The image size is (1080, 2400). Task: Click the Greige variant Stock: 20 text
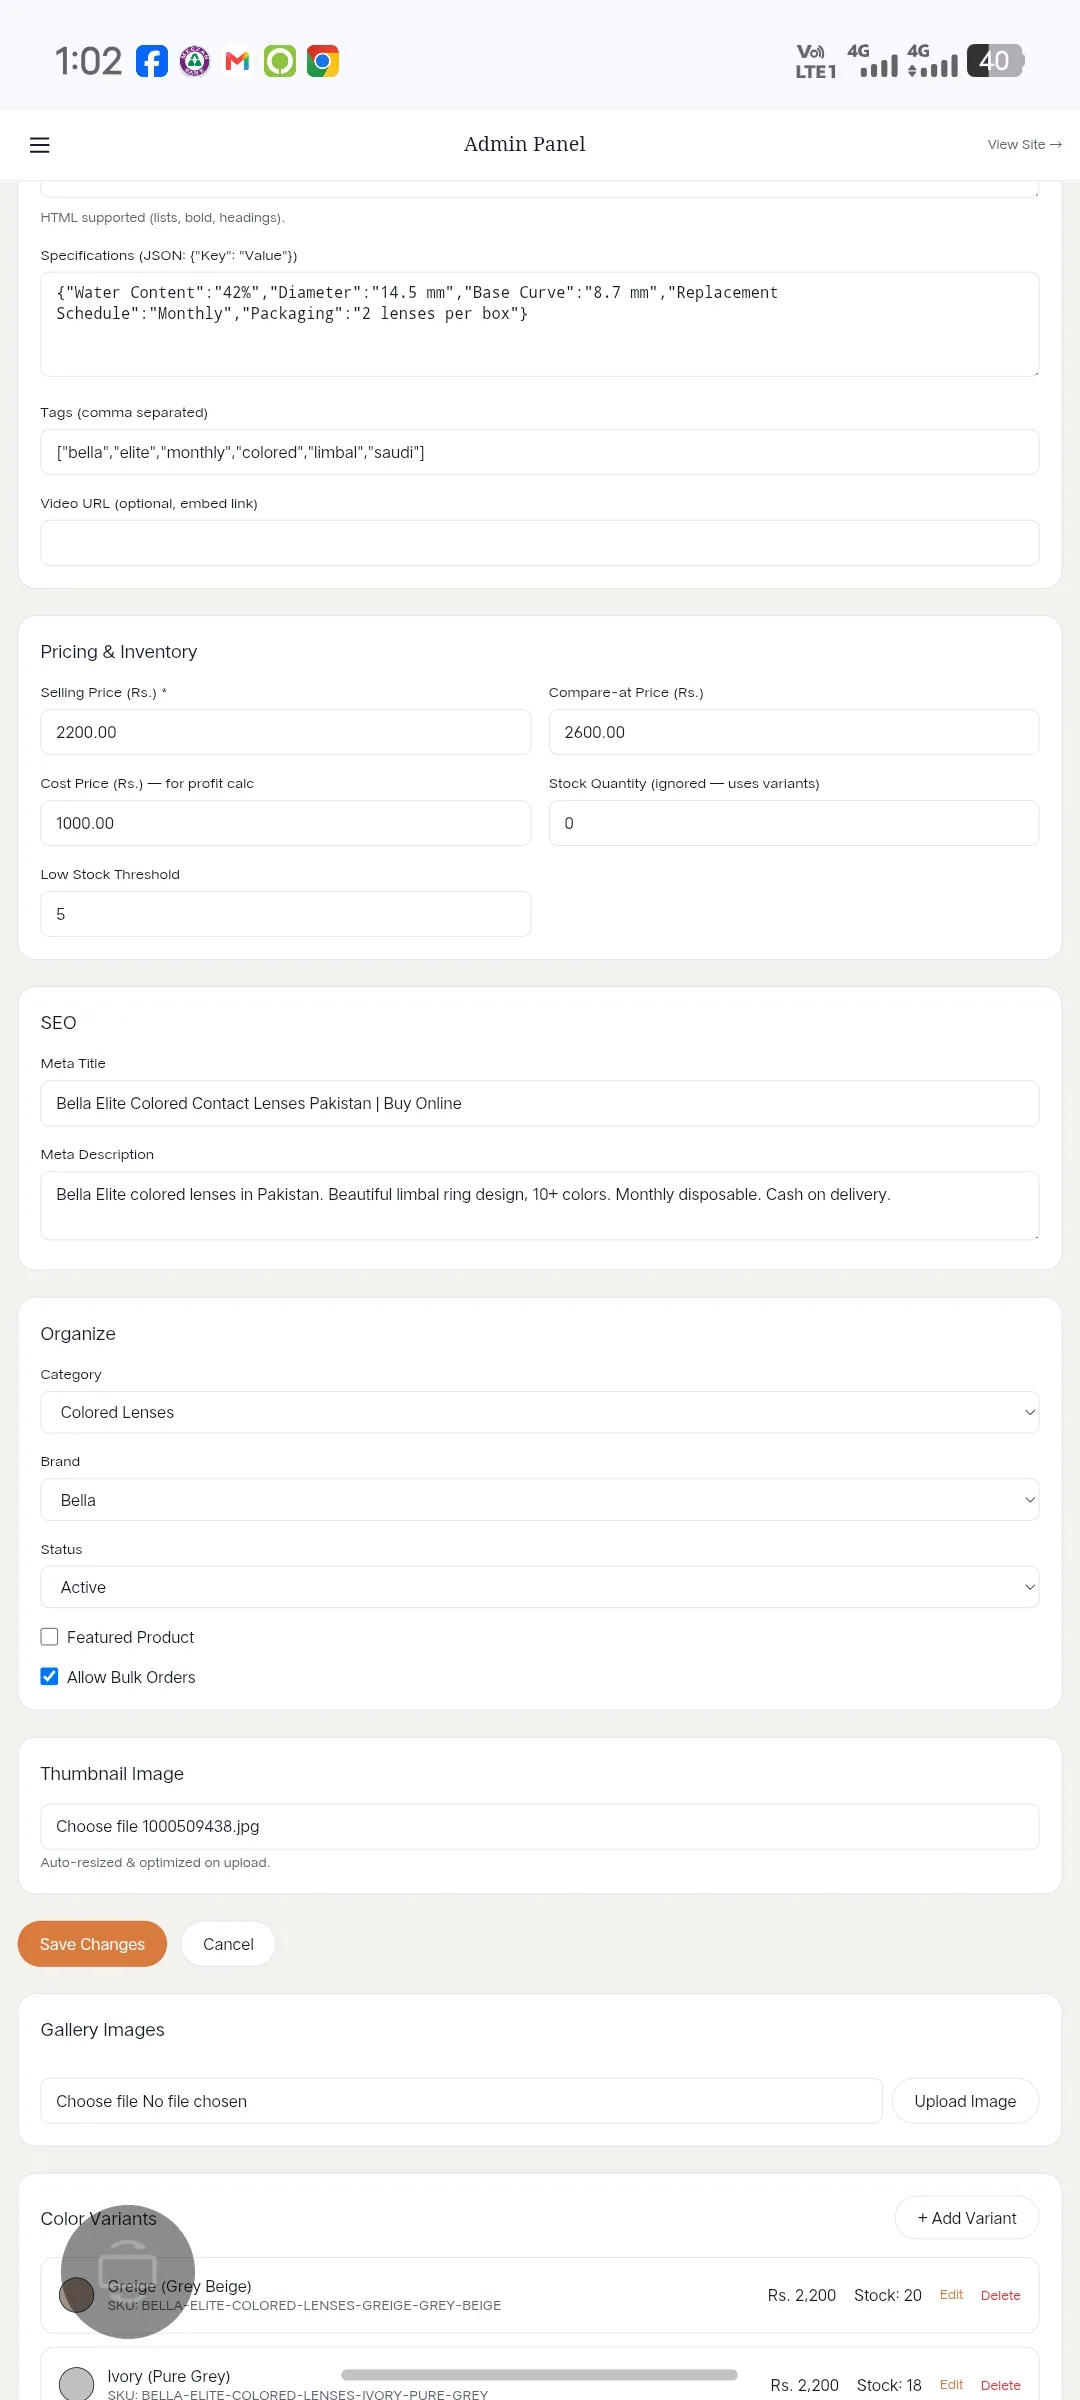click(888, 2295)
